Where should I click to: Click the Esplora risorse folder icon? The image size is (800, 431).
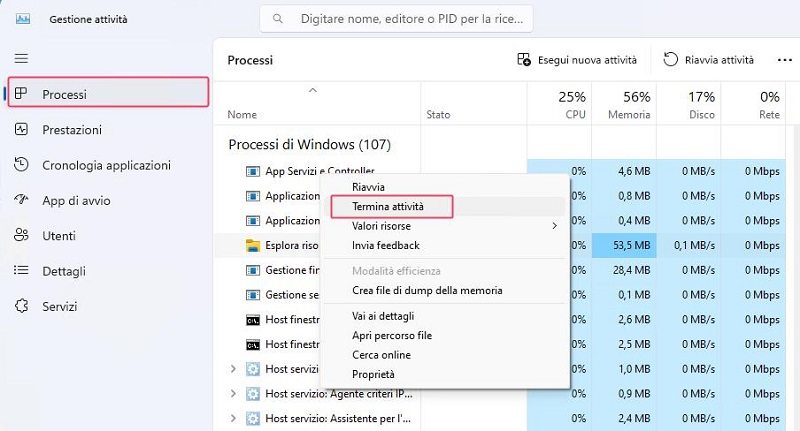pos(253,245)
